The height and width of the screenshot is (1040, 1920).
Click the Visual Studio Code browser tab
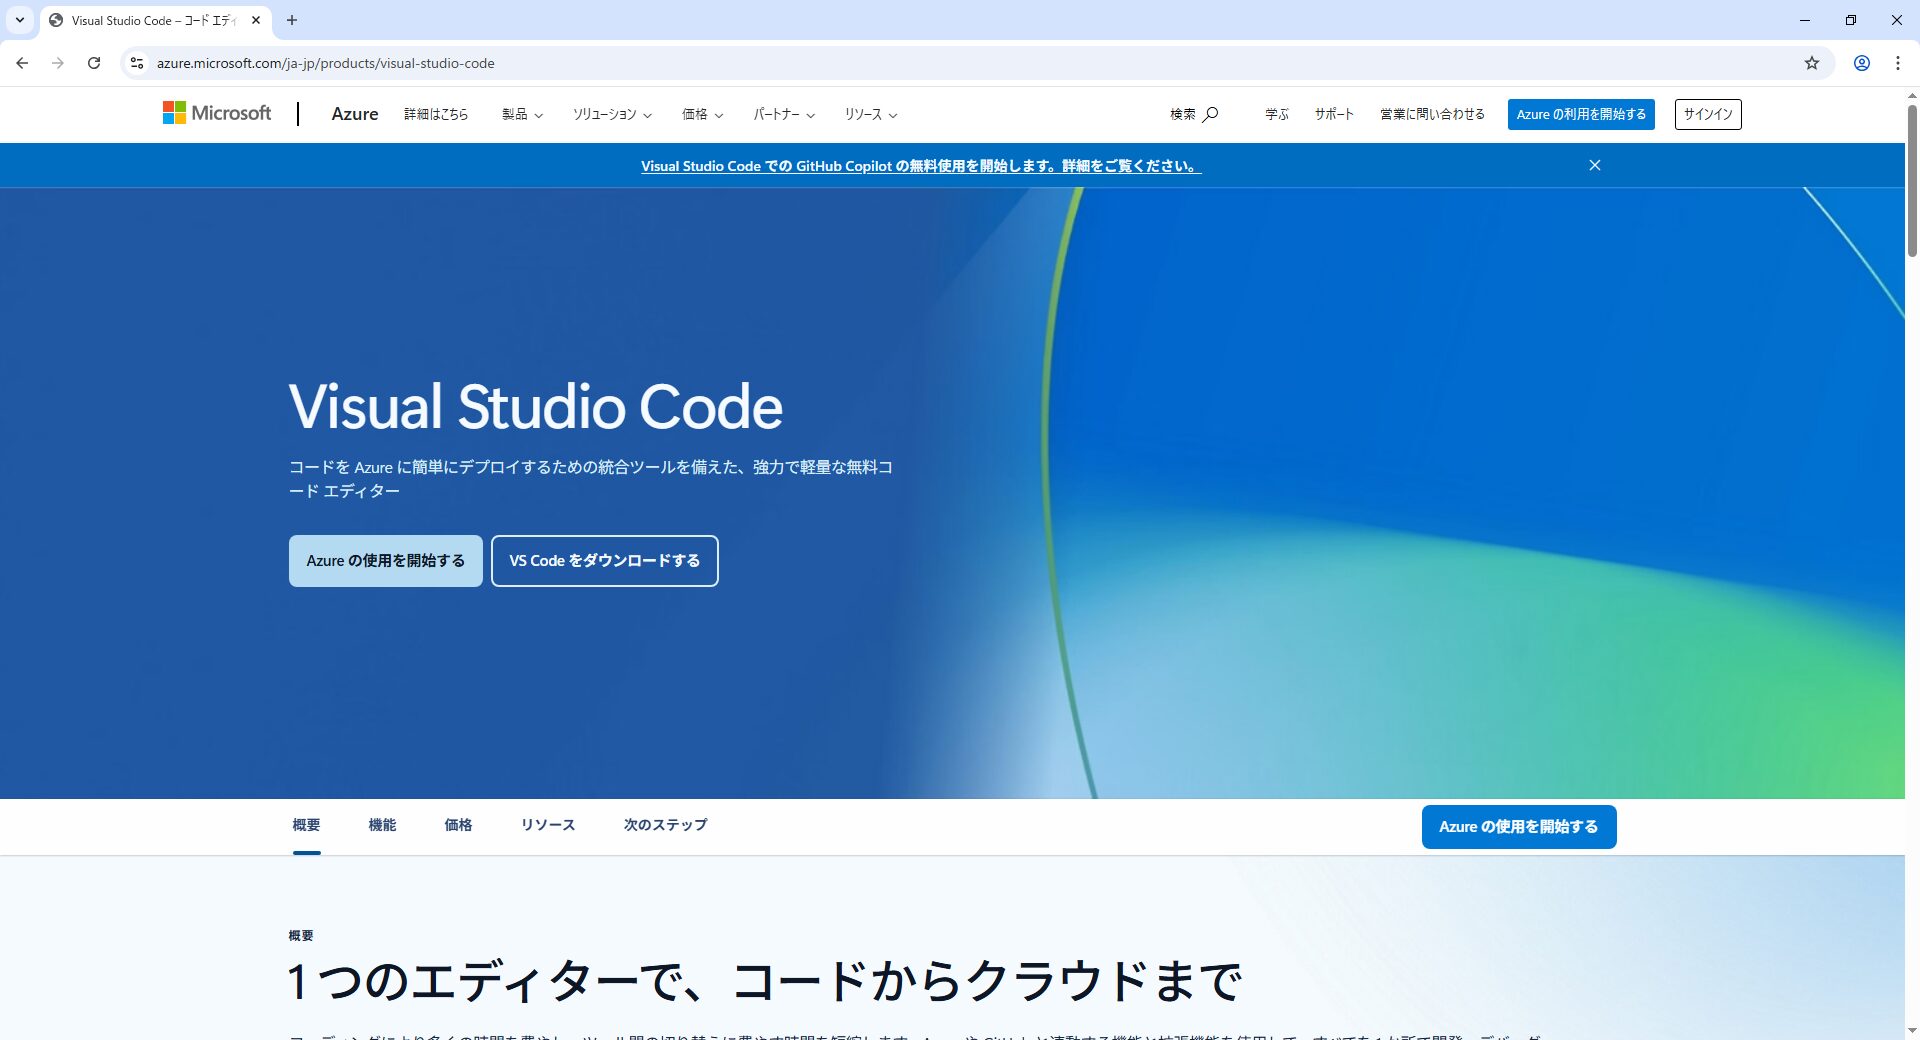(155, 20)
